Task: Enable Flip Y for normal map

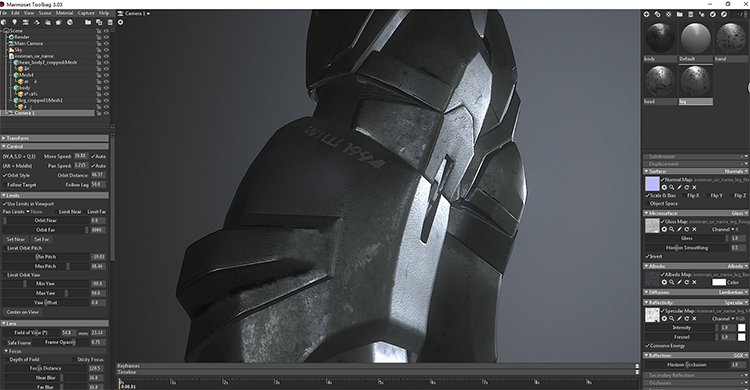Action: tap(707, 195)
